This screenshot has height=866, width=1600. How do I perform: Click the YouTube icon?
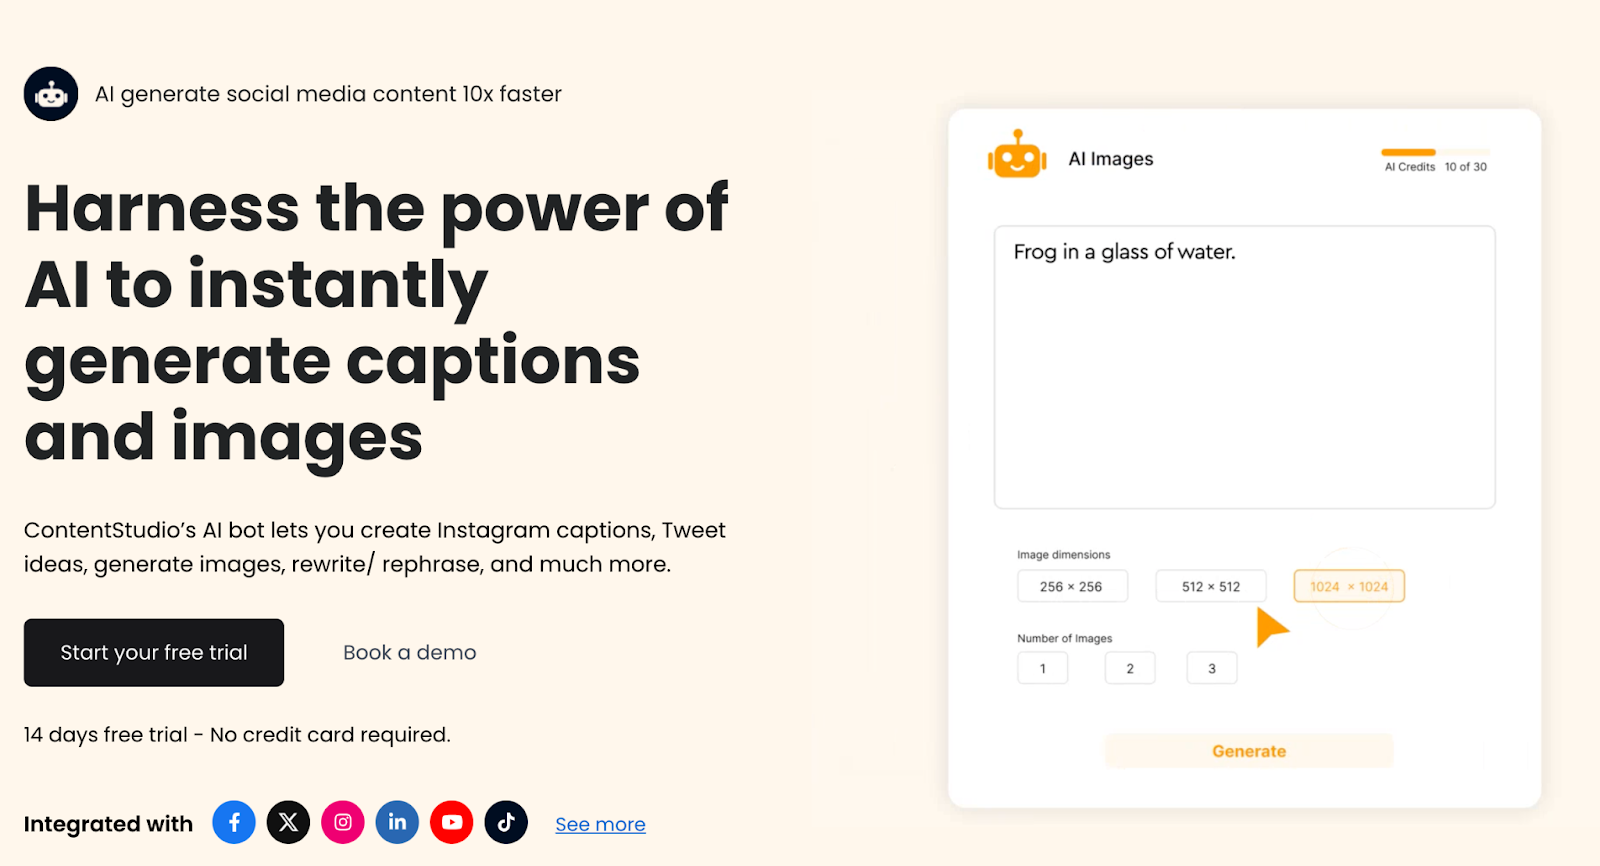(451, 822)
